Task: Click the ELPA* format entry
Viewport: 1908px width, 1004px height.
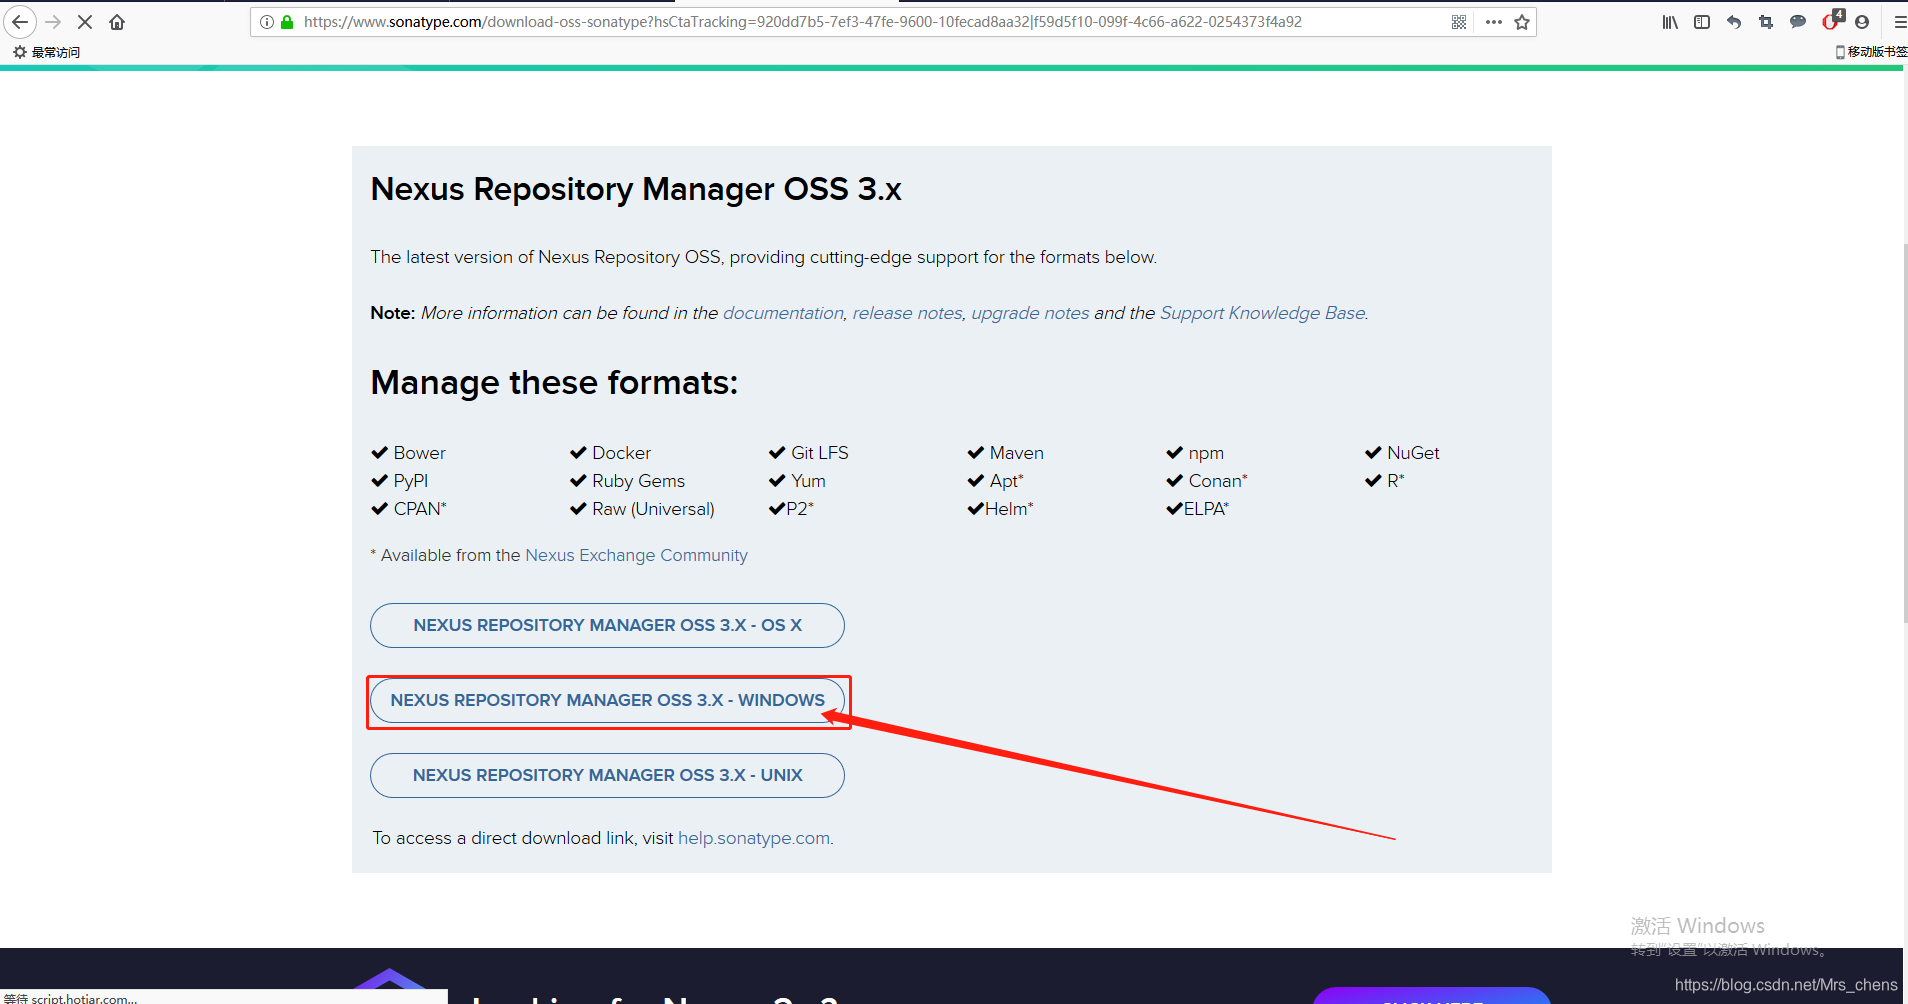Action: pyautogui.click(x=1197, y=509)
